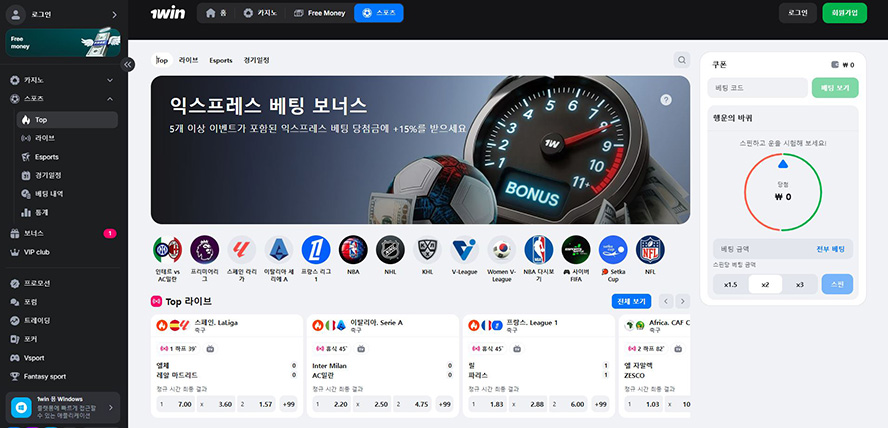
Task: Expand the 카지노 sidebar section
Action: tap(110, 80)
